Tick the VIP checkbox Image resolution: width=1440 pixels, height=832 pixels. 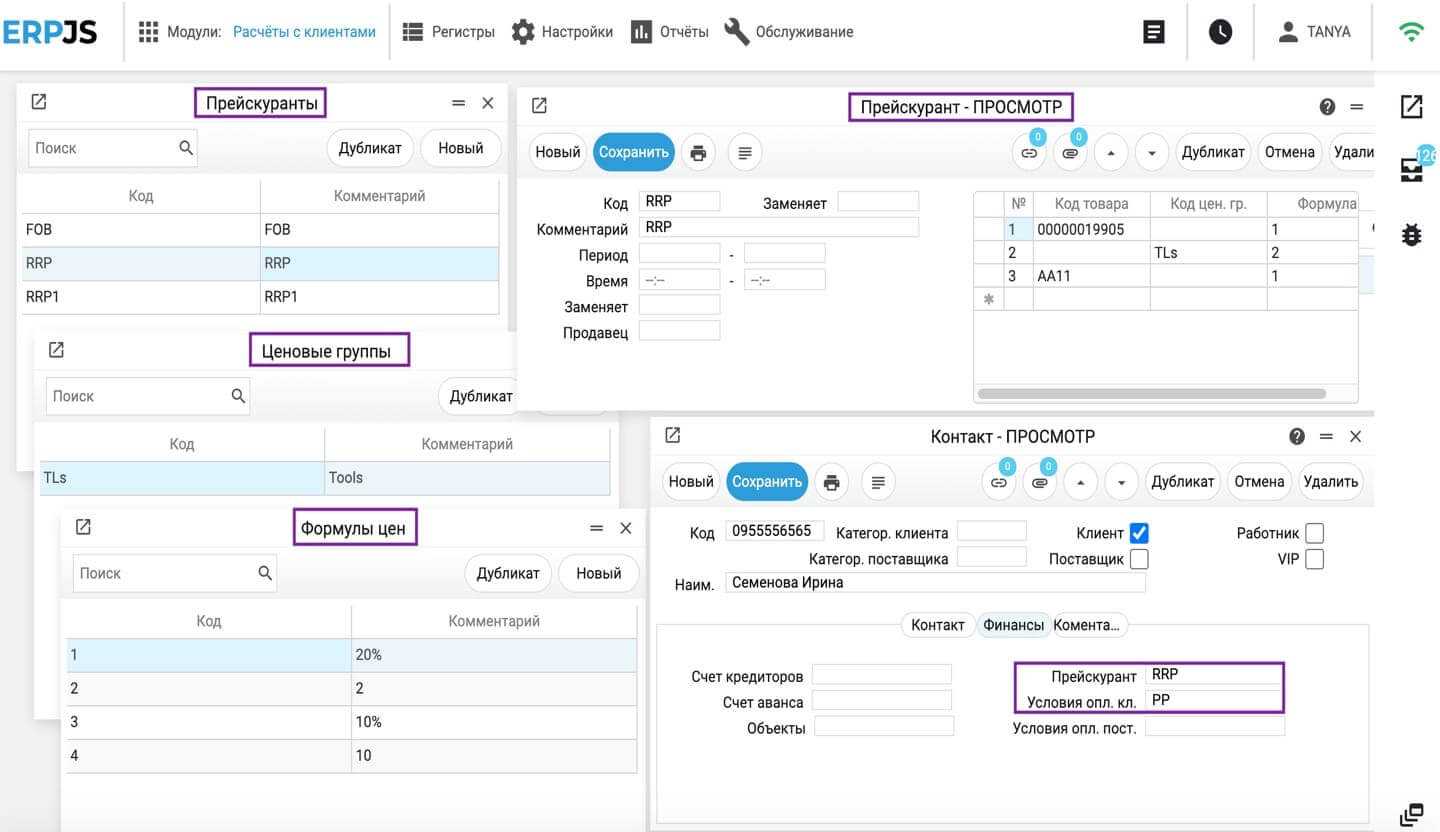click(1314, 559)
